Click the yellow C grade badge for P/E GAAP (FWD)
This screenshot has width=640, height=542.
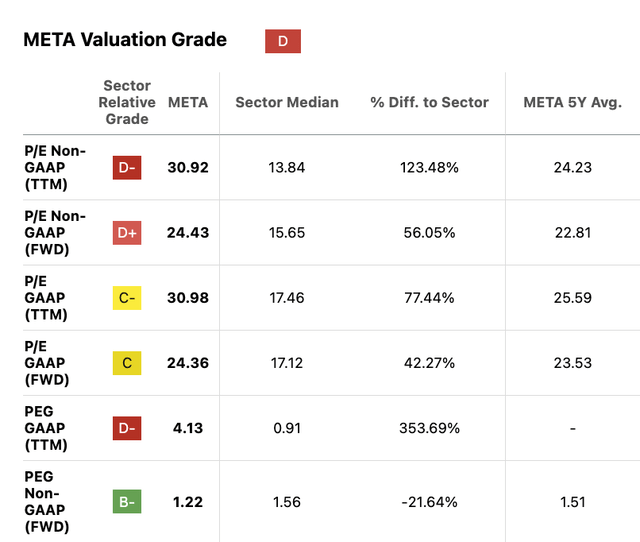click(x=127, y=363)
